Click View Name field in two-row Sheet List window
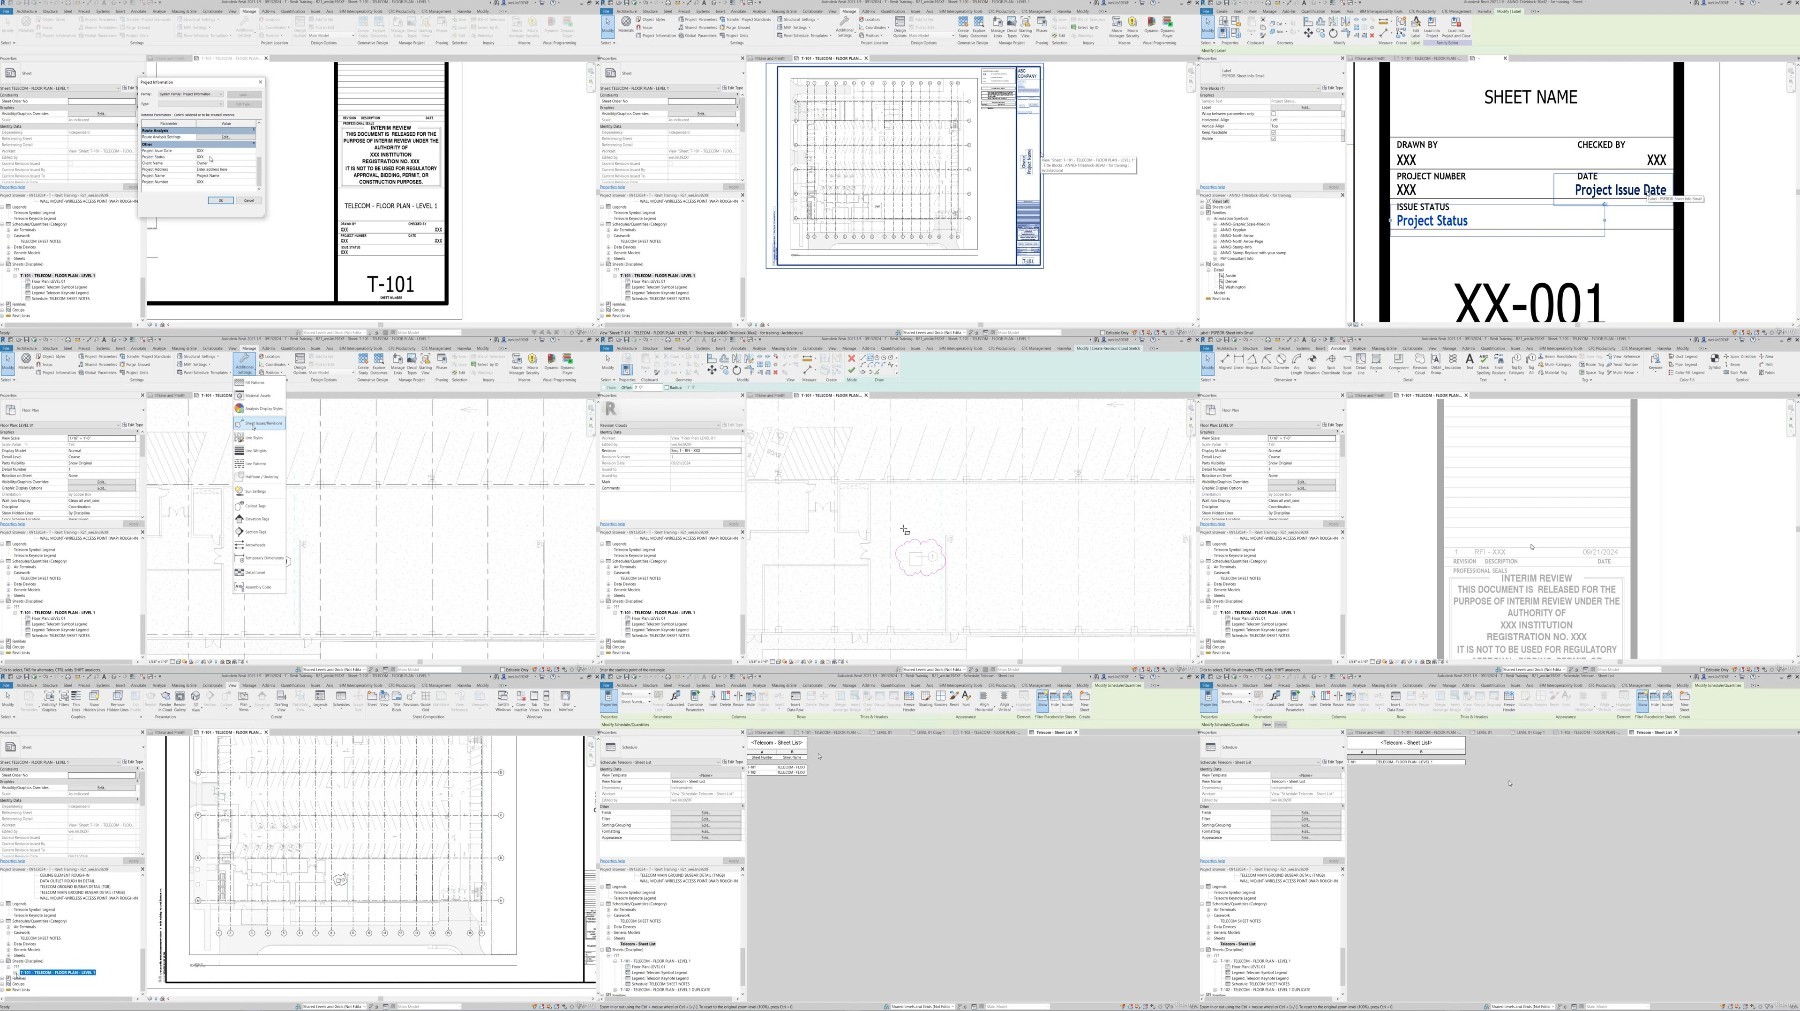Image resolution: width=1800 pixels, height=1011 pixels. tap(706, 781)
